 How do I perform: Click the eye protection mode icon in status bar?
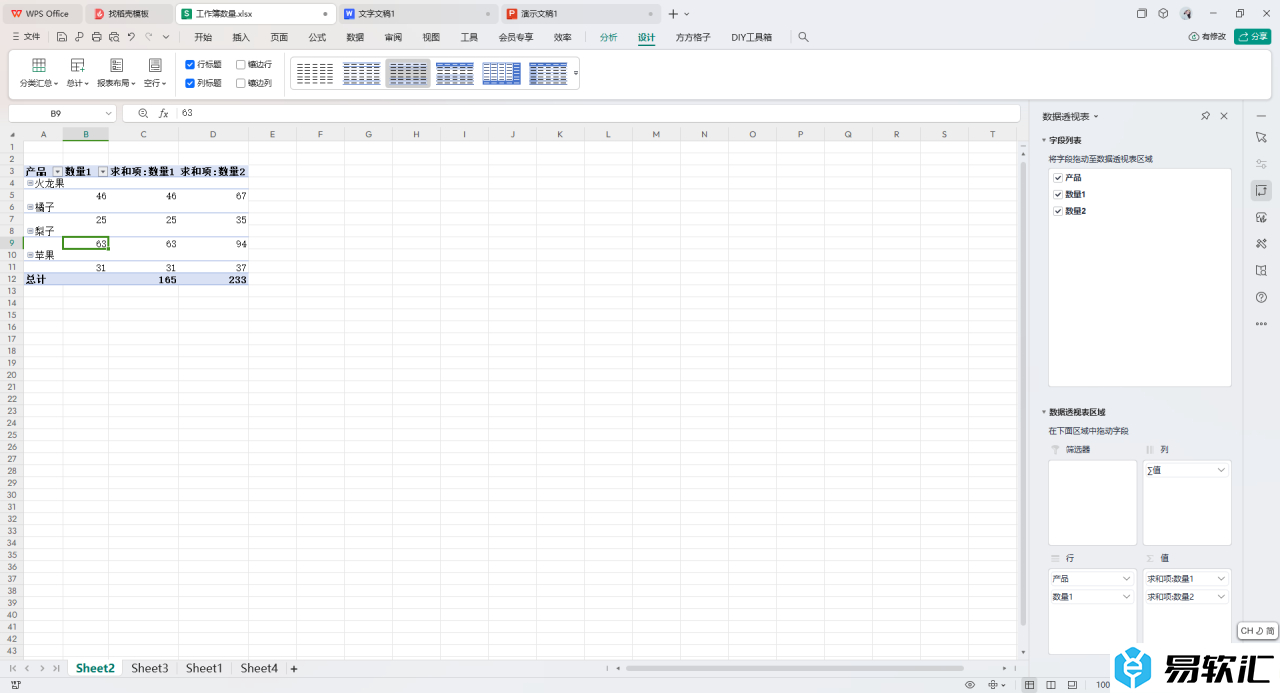pyautogui.click(x=970, y=685)
